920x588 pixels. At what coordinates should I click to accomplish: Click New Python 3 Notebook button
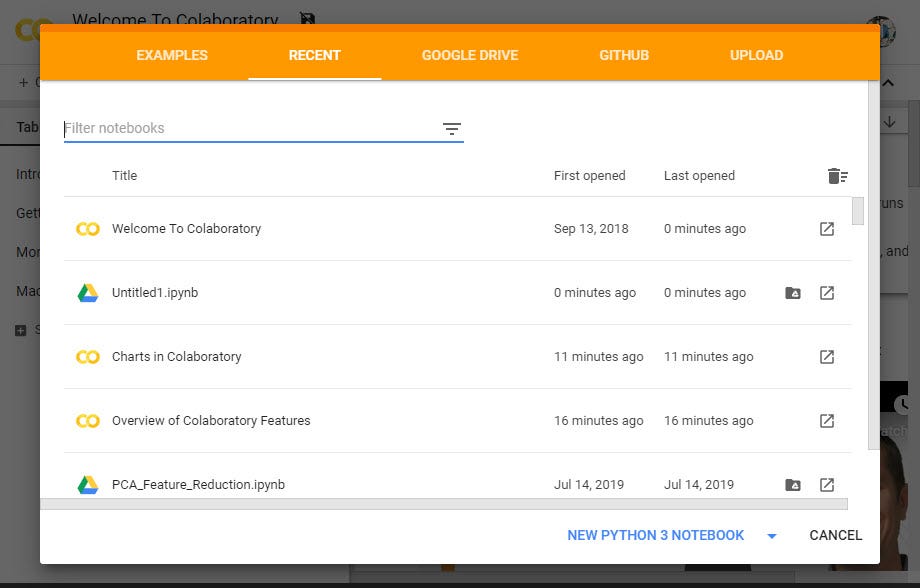pyautogui.click(x=655, y=535)
